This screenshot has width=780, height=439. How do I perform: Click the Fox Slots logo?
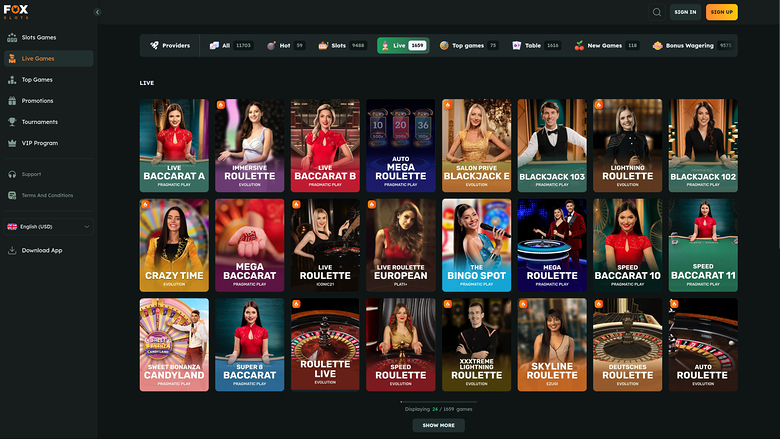16,11
